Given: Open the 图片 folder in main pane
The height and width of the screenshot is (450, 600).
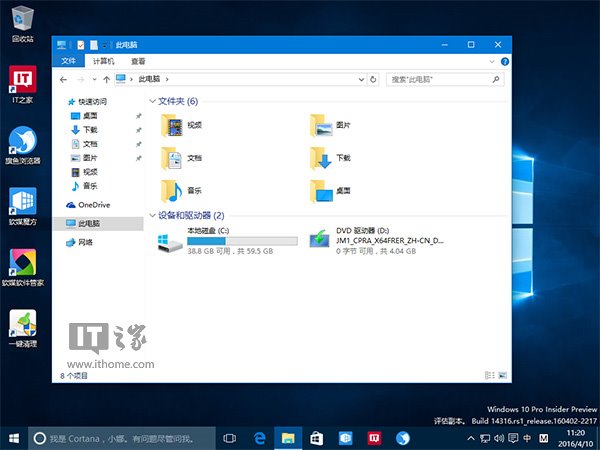Looking at the screenshot, I should coord(320,125).
